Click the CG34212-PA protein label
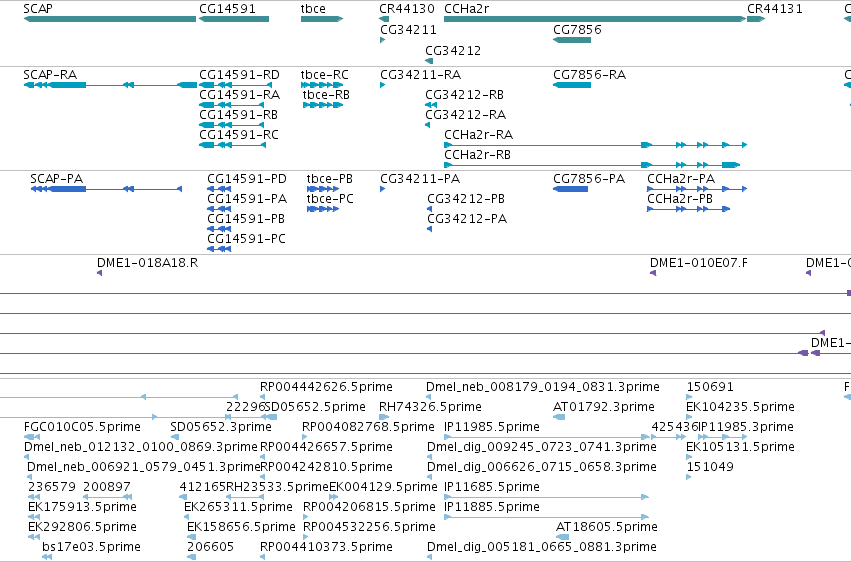851x562 pixels. [x=467, y=219]
